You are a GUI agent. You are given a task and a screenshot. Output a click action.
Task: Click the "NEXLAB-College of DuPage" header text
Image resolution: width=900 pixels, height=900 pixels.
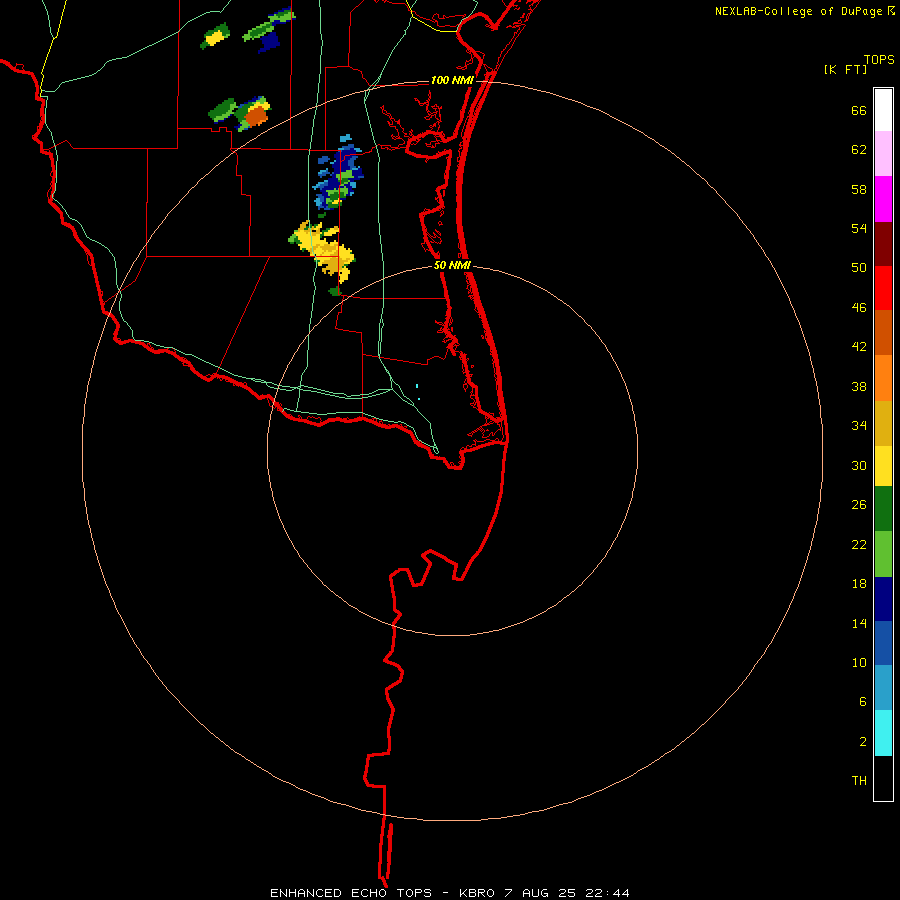tap(798, 11)
